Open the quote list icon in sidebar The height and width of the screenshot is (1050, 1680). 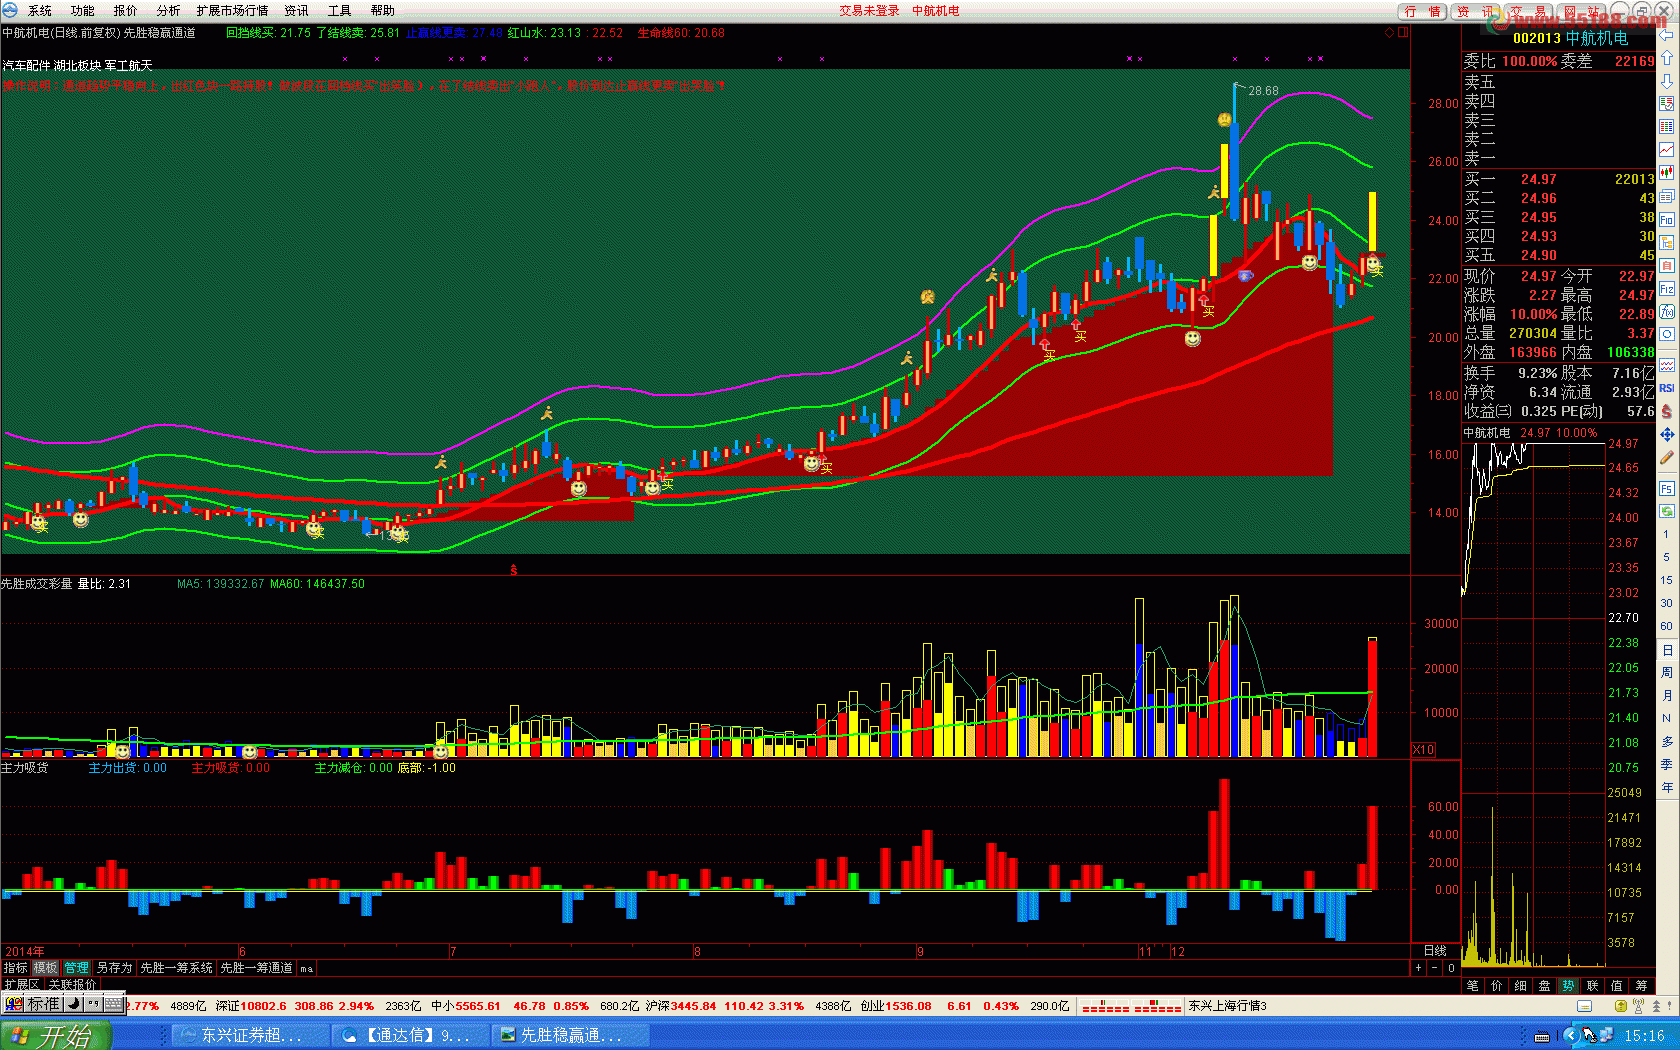[1667, 104]
